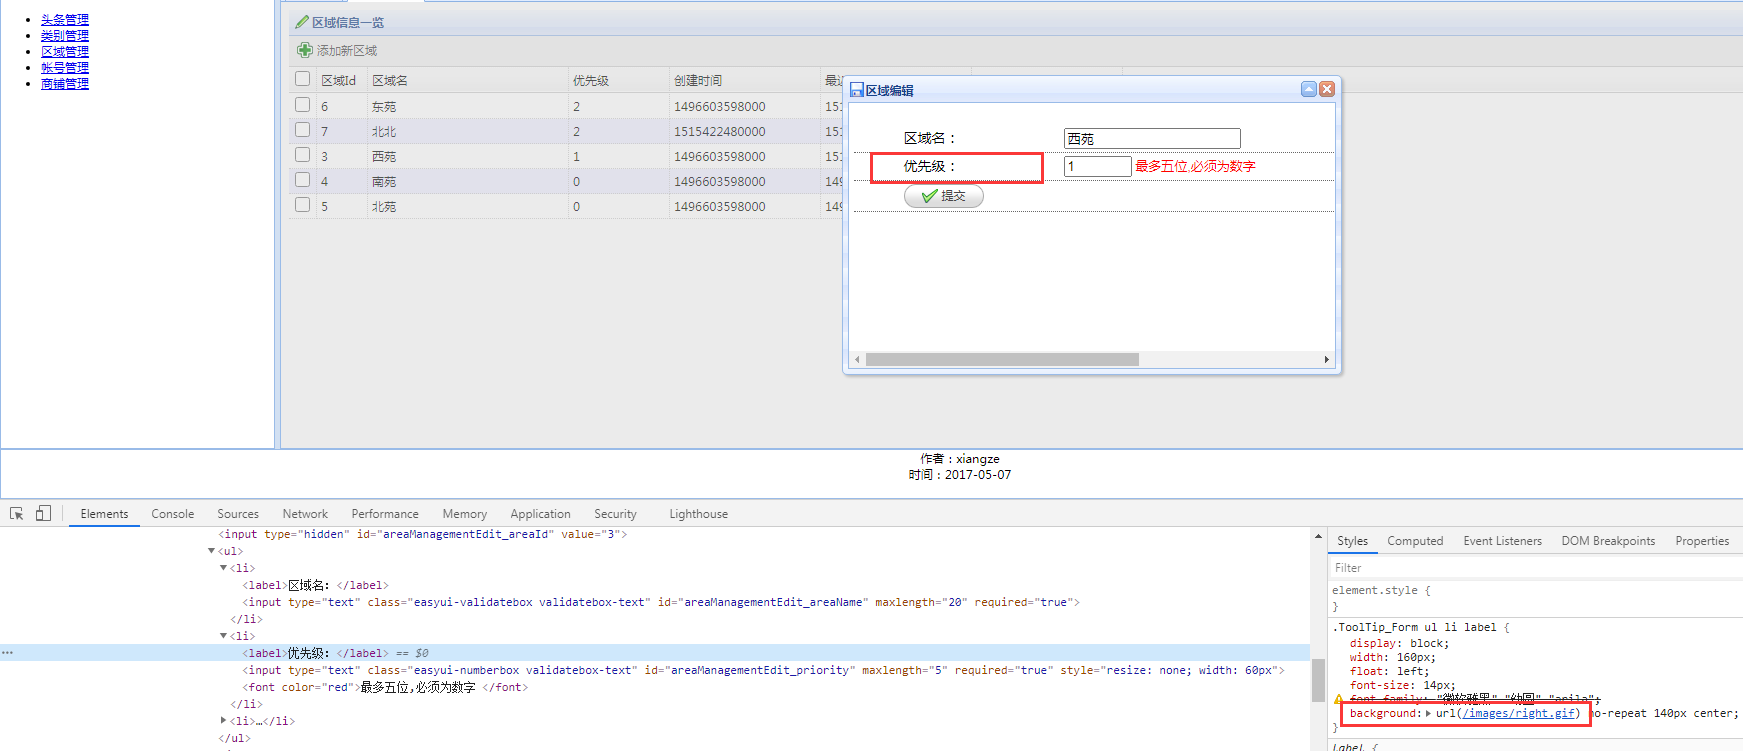Click the pencil icon beside 区域信息一览
1743x751 pixels.
tap(302, 22)
